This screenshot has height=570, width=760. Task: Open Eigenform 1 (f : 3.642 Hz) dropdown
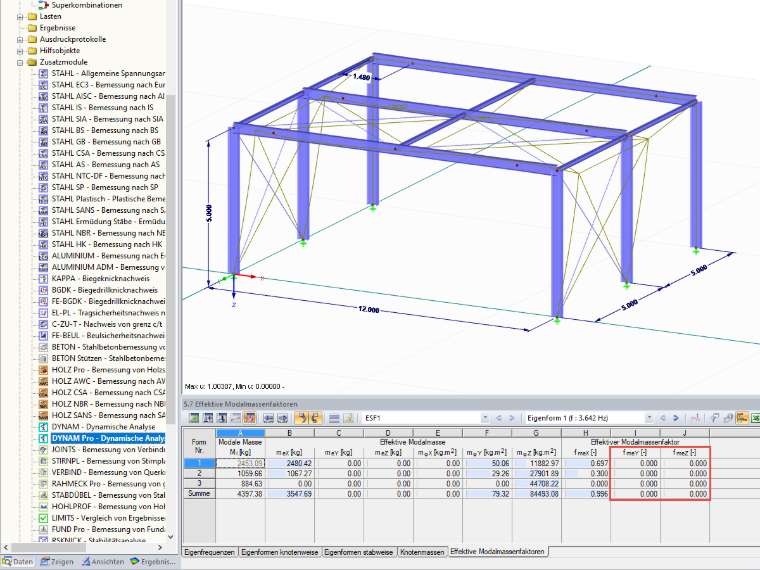[649, 418]
